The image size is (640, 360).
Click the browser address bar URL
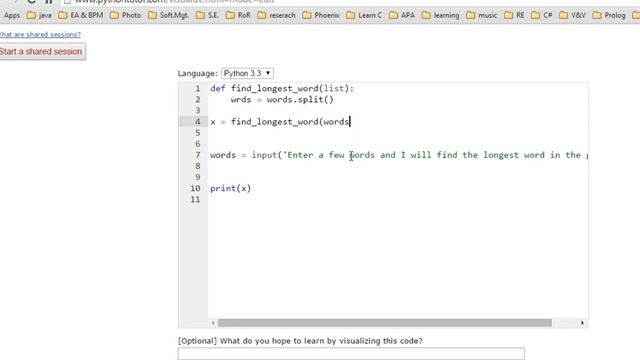click(175, 2)
